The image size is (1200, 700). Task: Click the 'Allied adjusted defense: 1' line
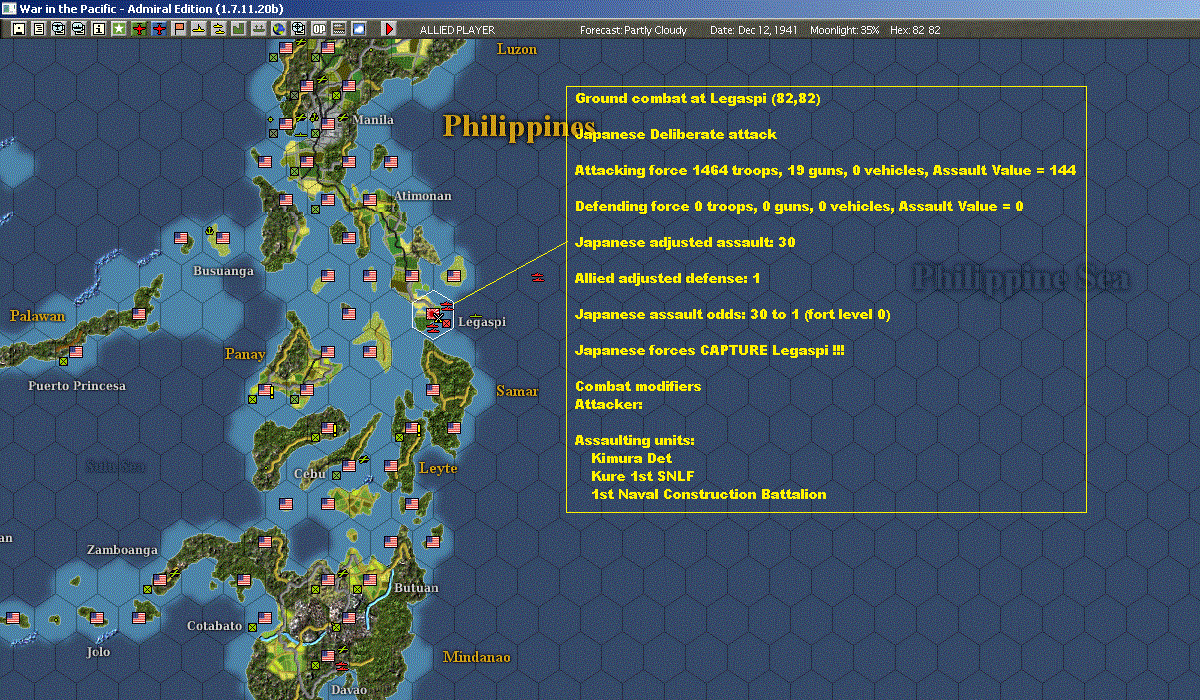tap(667, 278)
